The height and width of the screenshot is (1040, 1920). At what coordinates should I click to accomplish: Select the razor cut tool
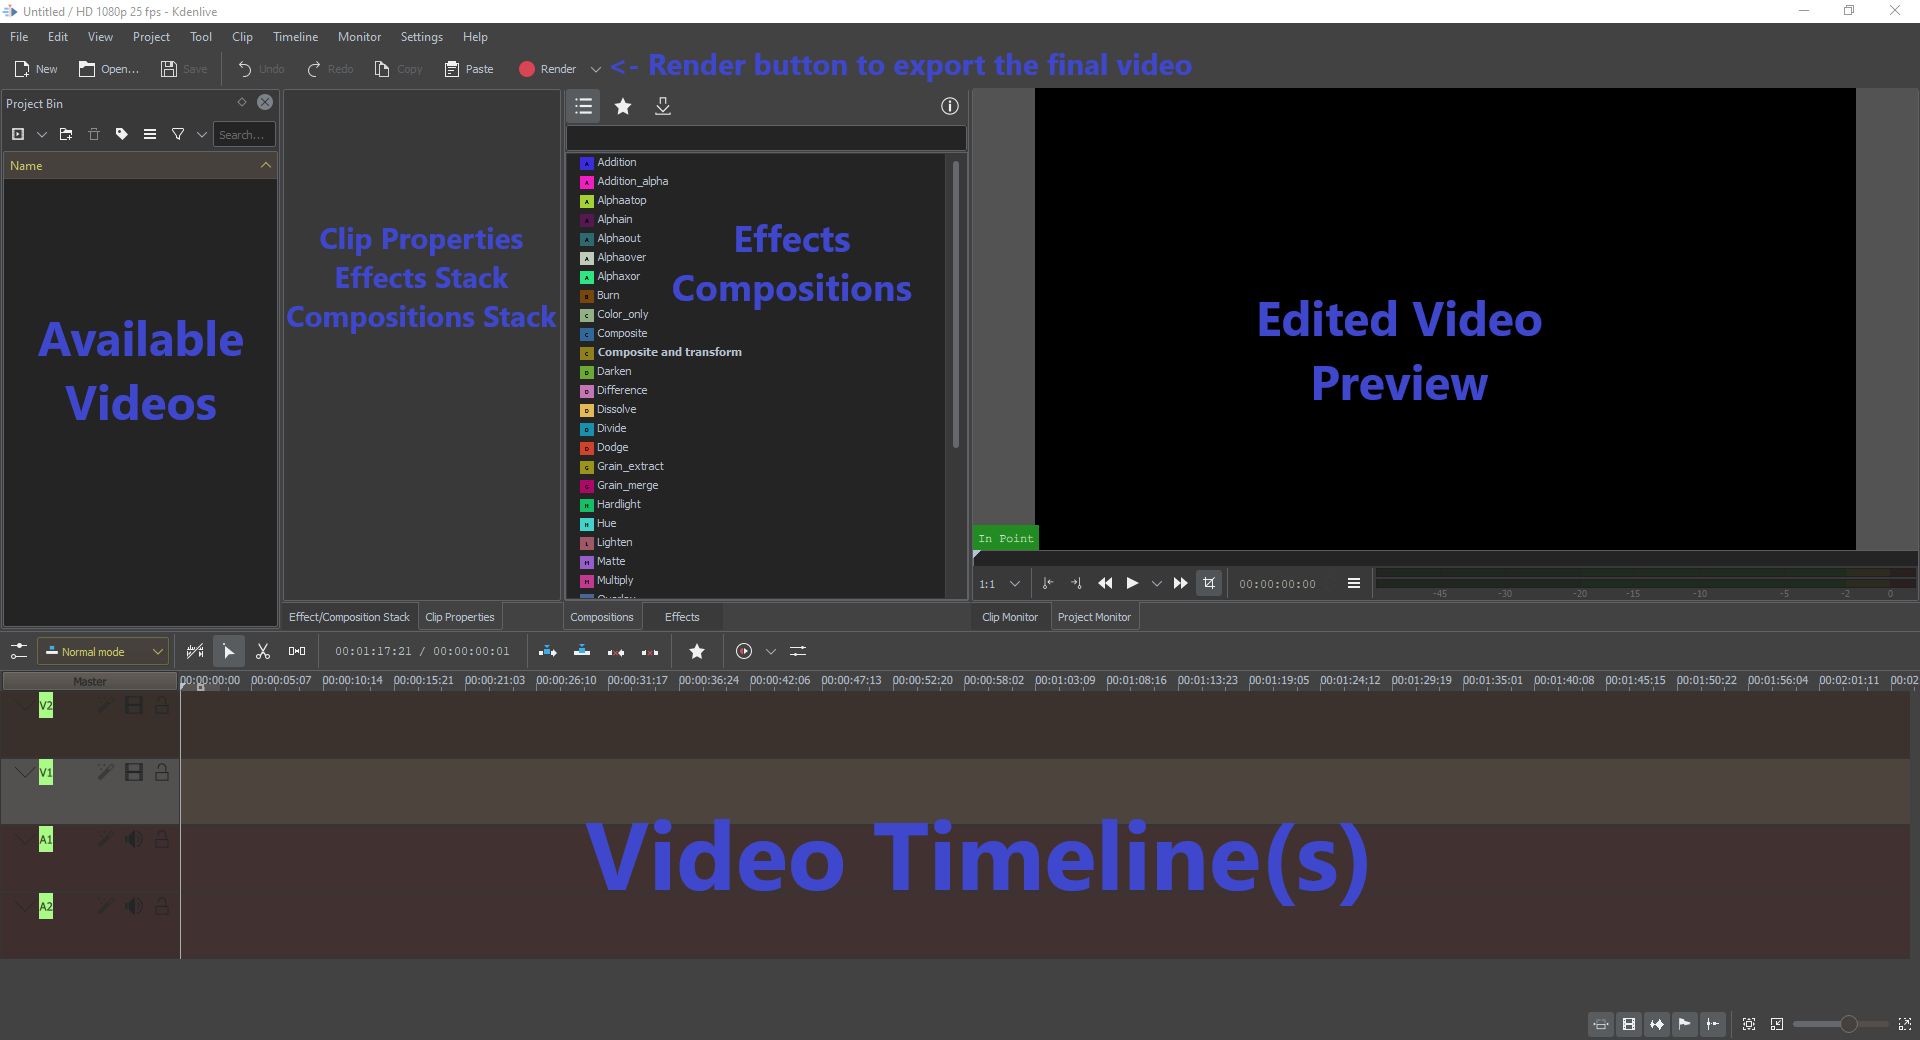[x=263, y=651]
